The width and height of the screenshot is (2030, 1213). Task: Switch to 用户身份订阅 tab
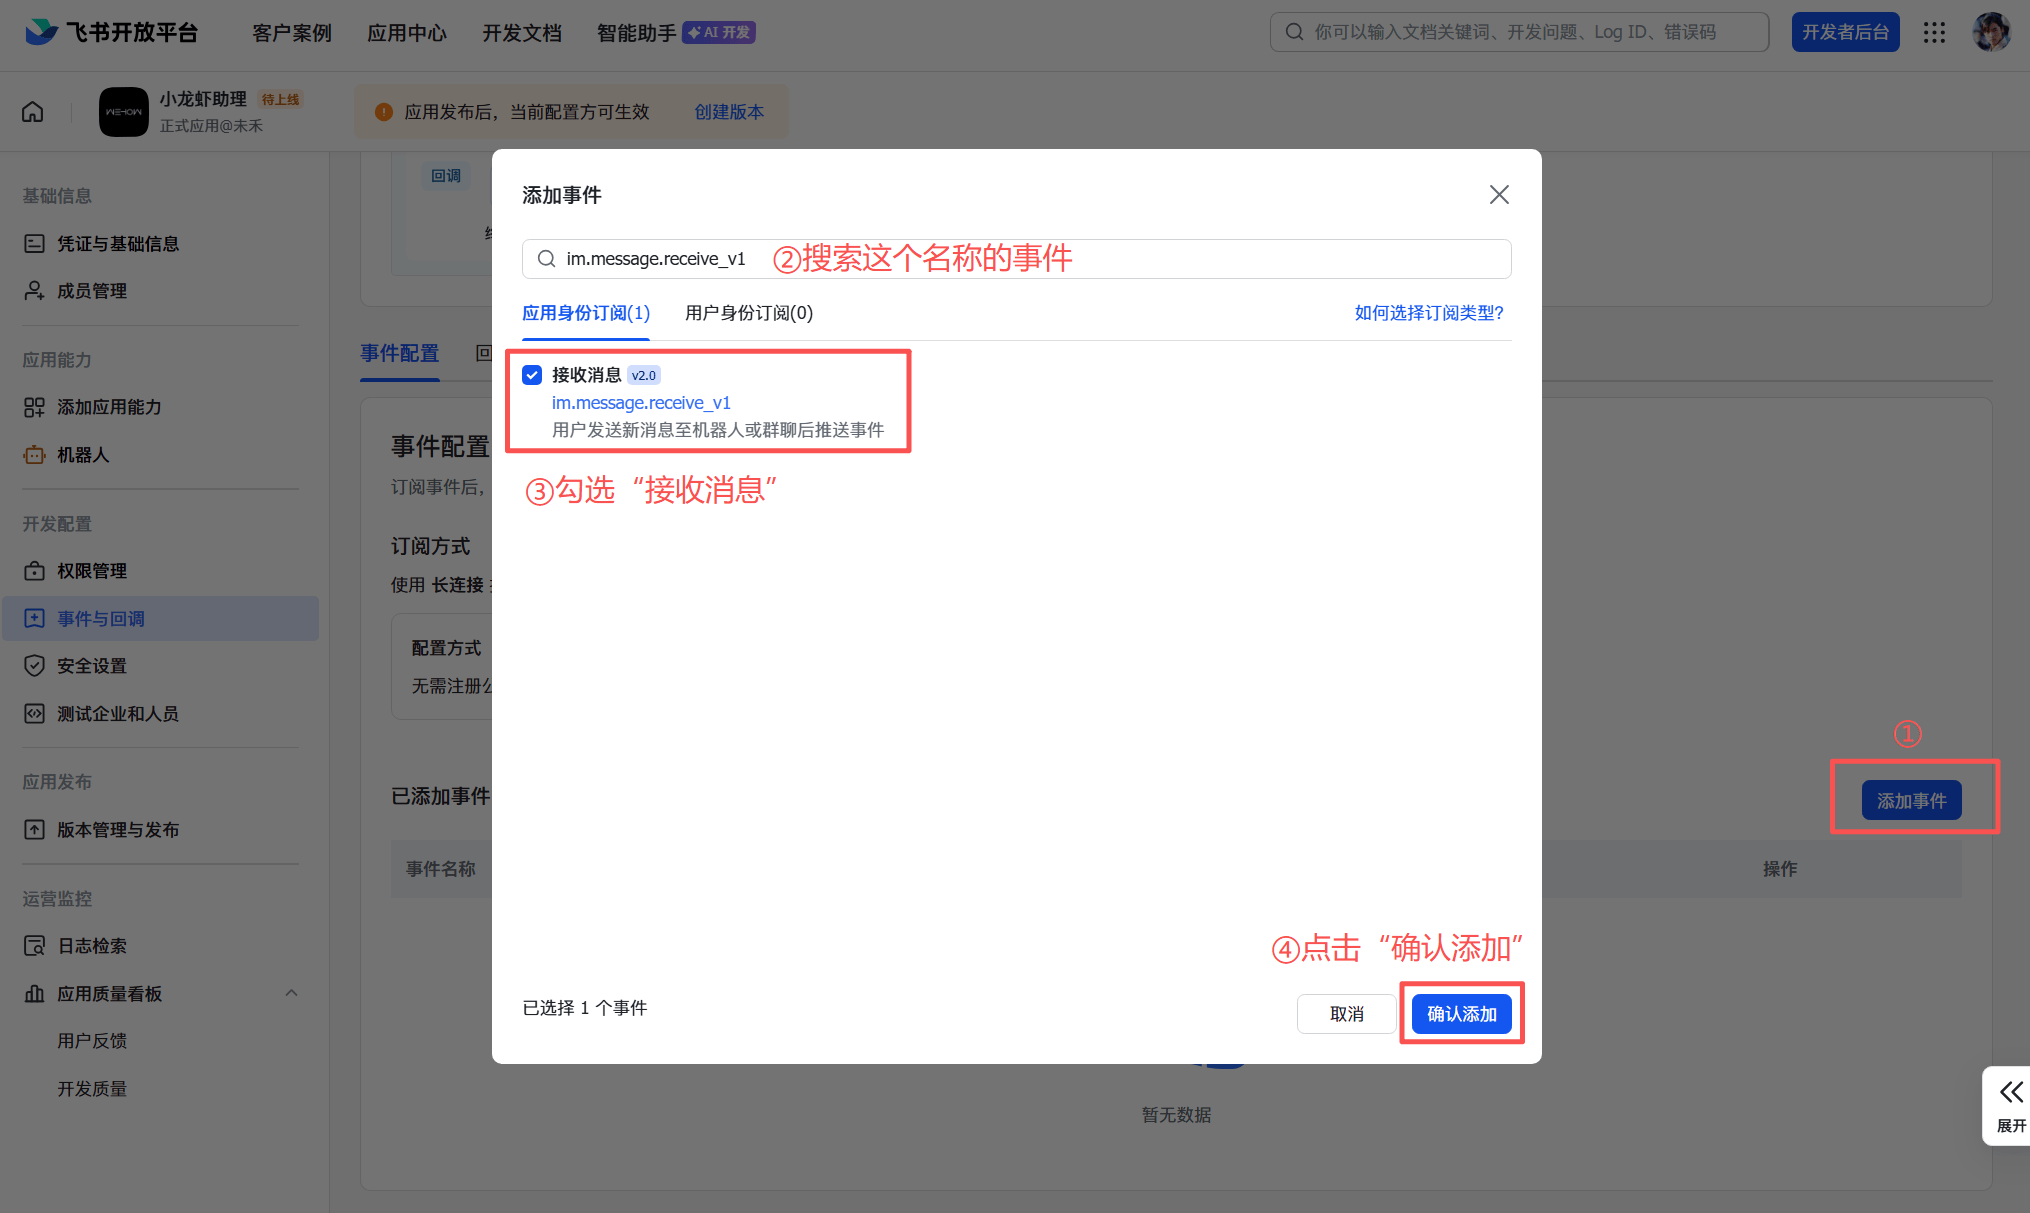click(748, 313)
